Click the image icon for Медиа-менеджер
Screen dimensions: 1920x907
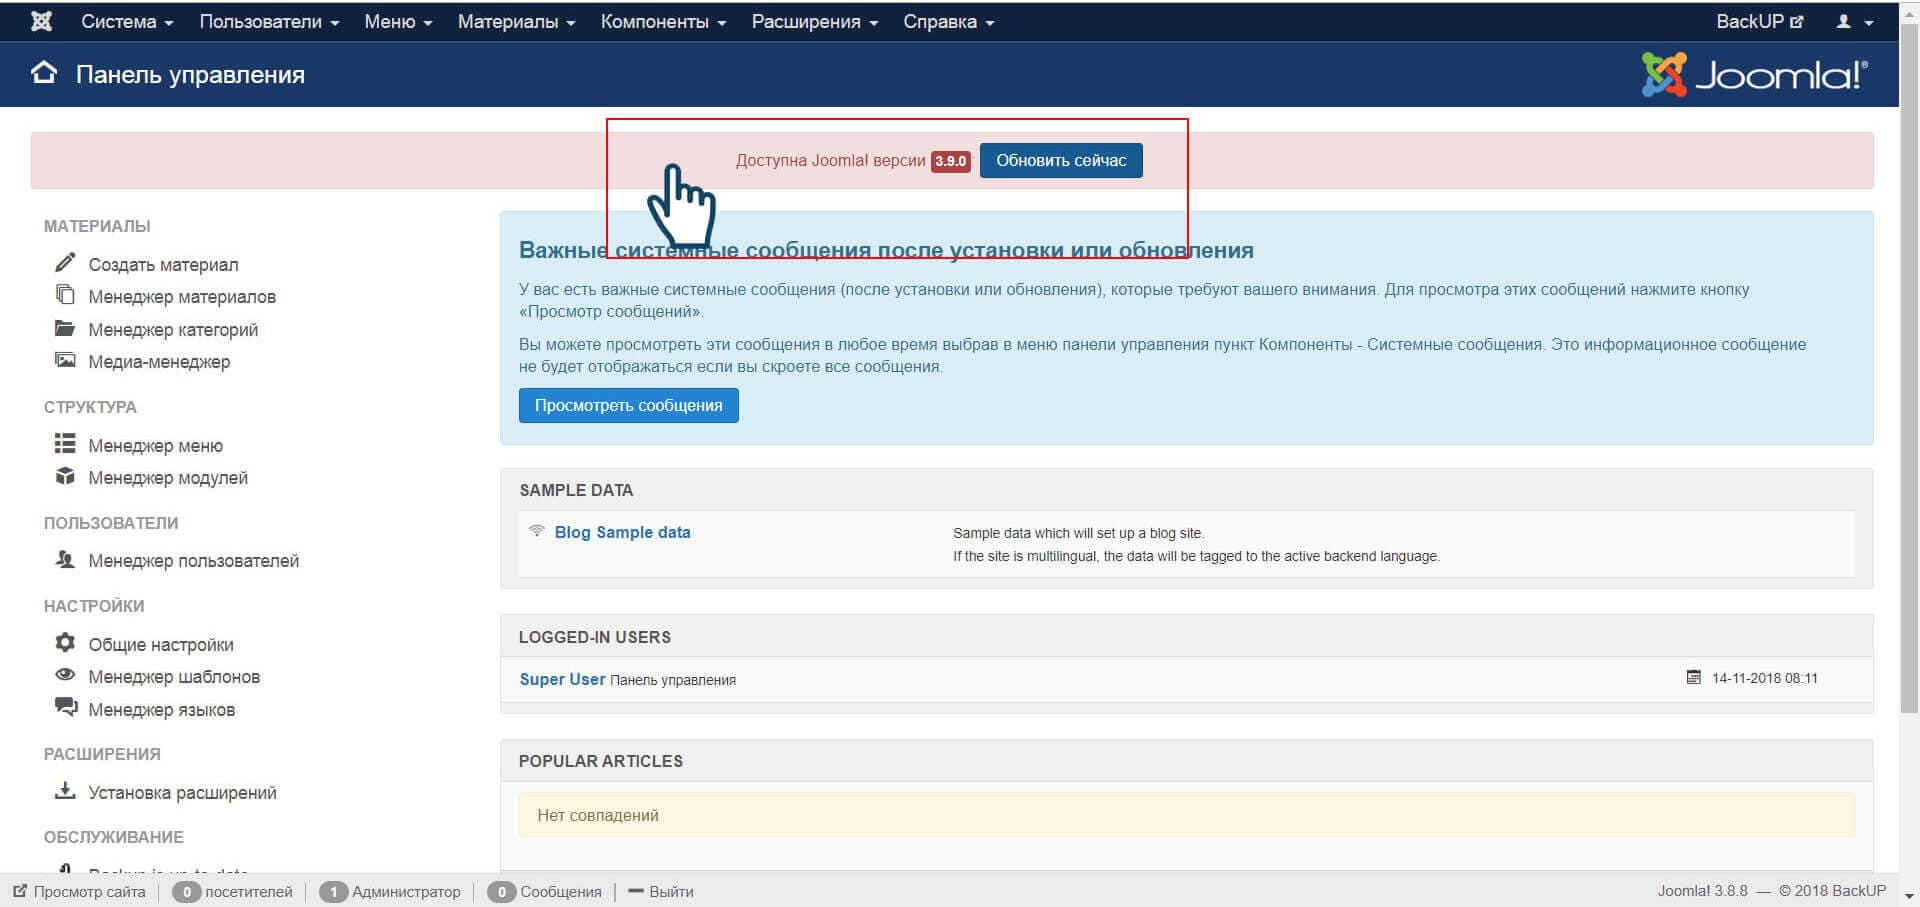pos(65,360)
